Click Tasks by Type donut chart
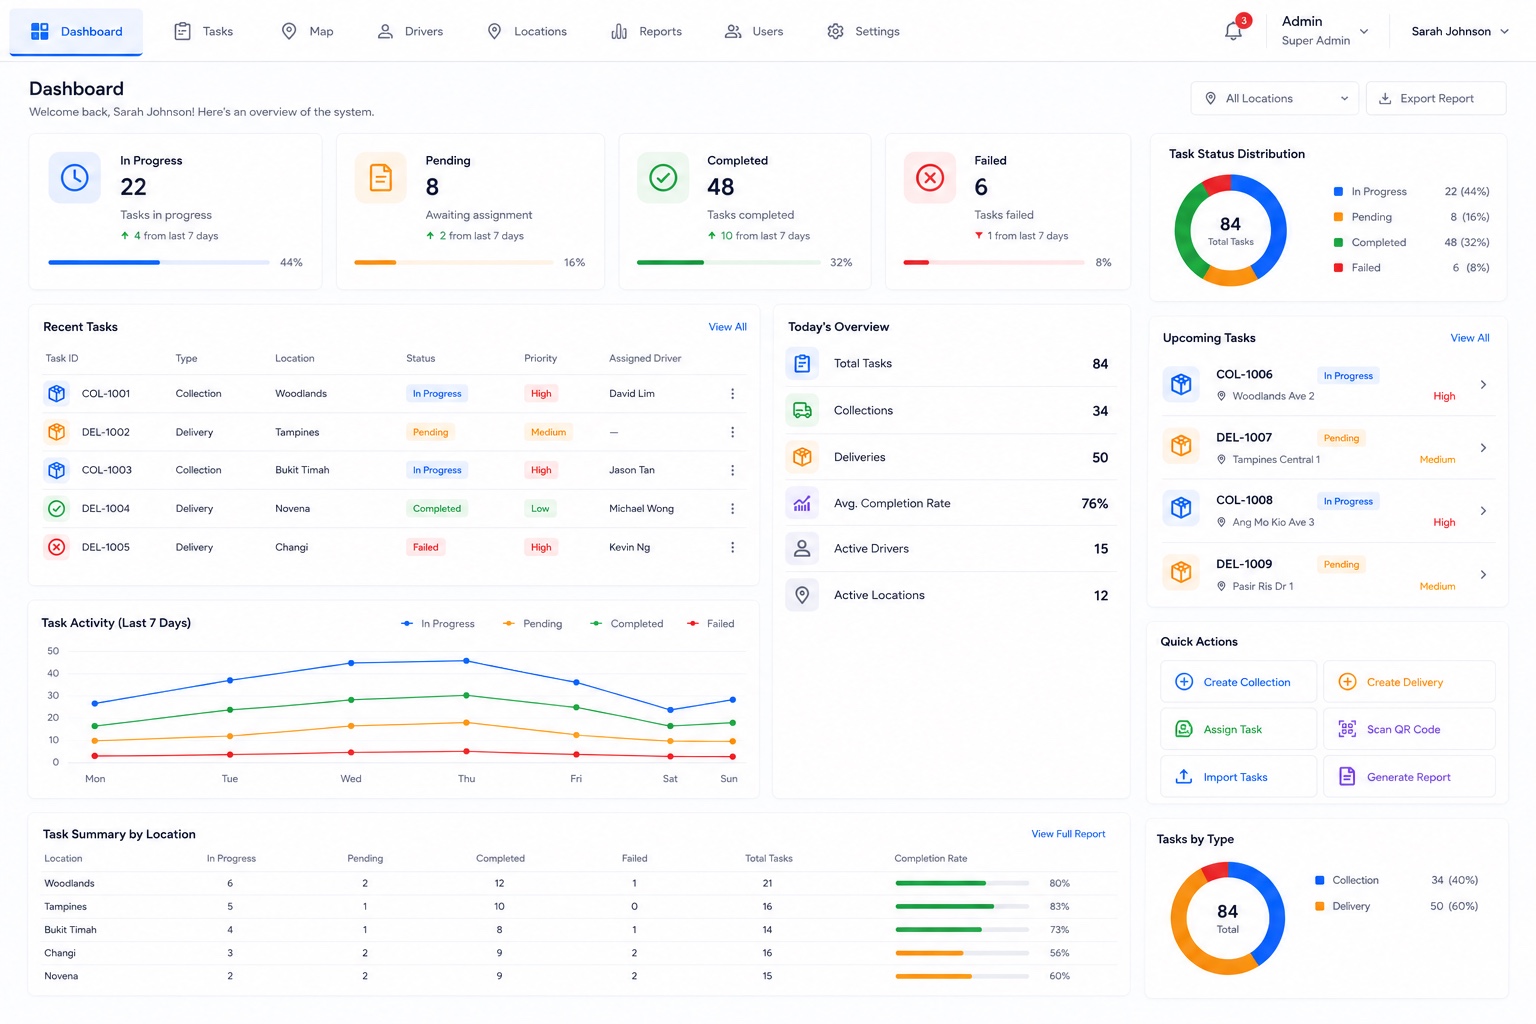The width and height of the screenshot is (1536, 1024). 1228,918
